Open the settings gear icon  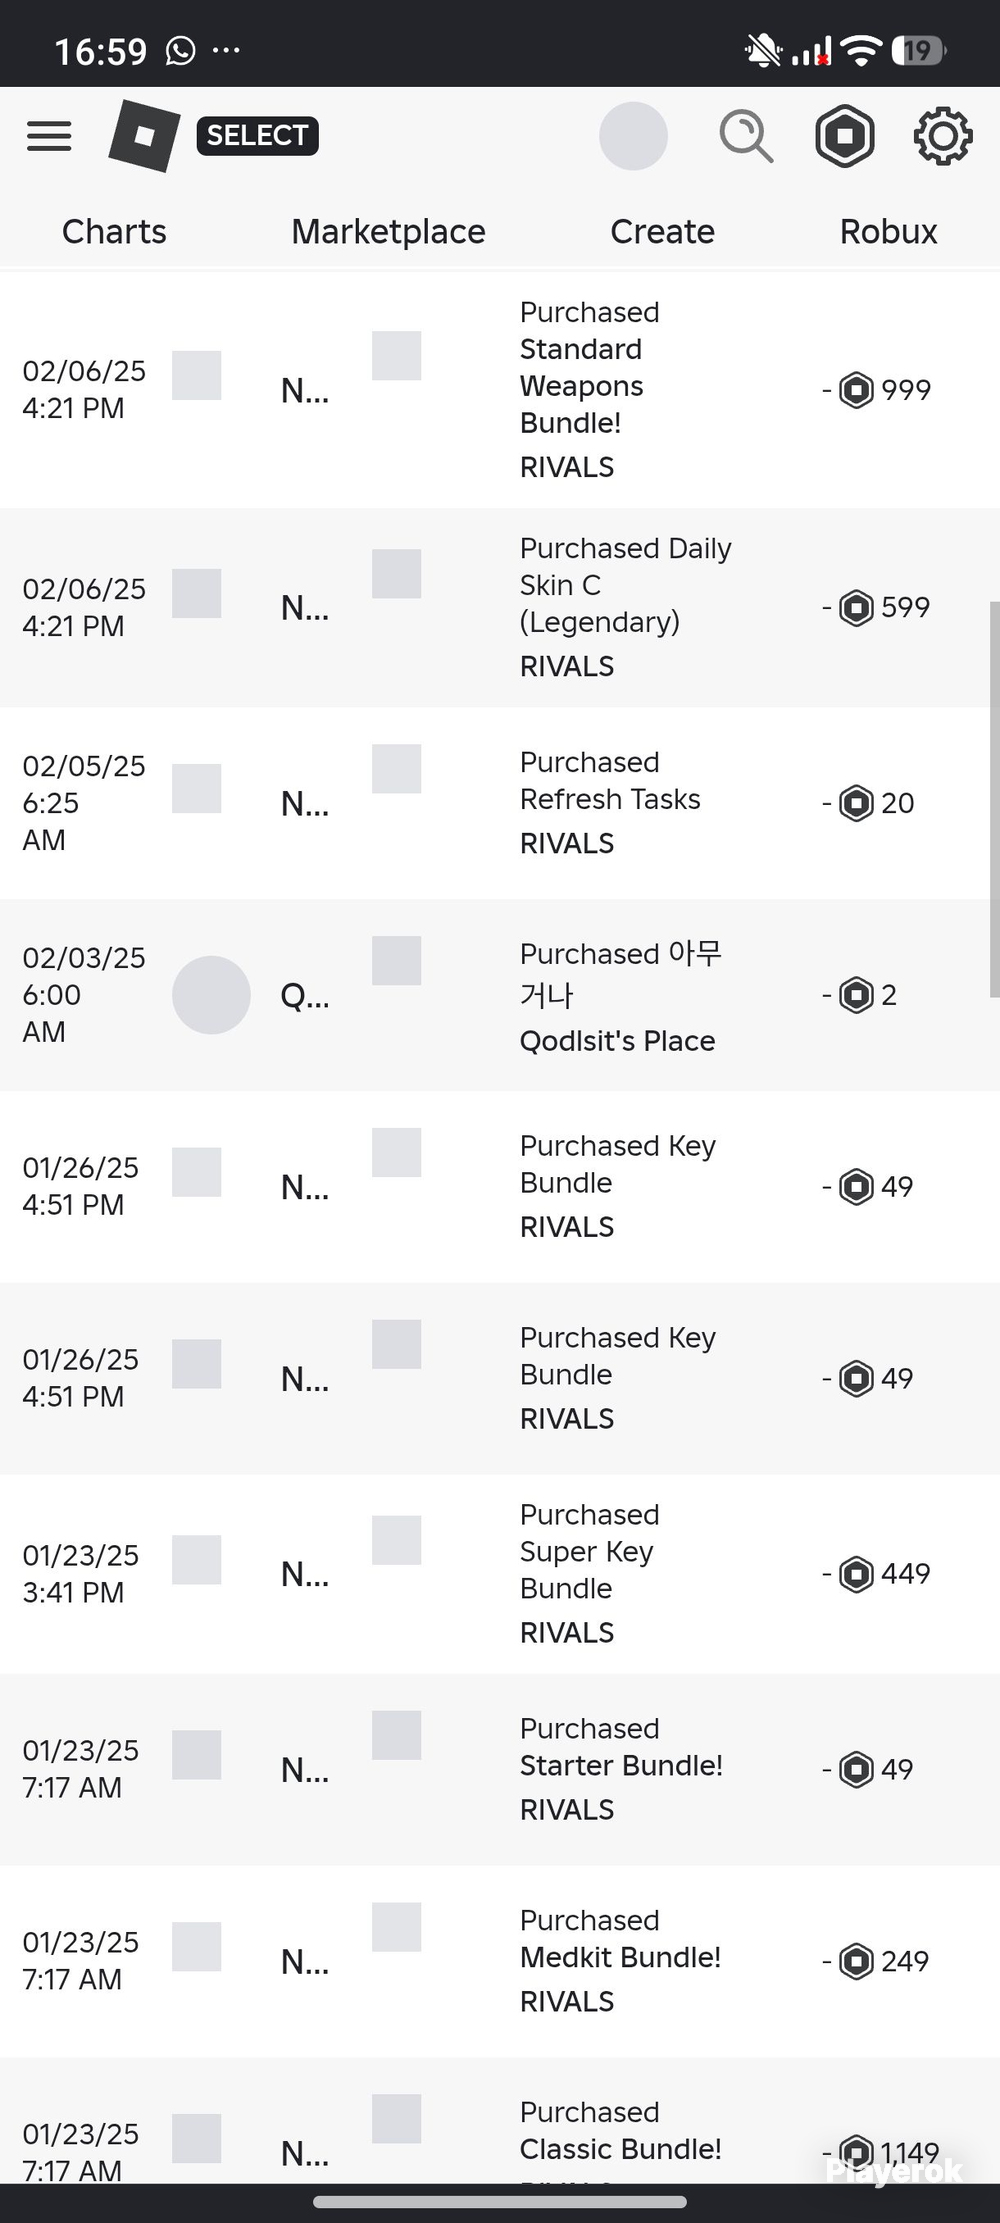(943, 136)
